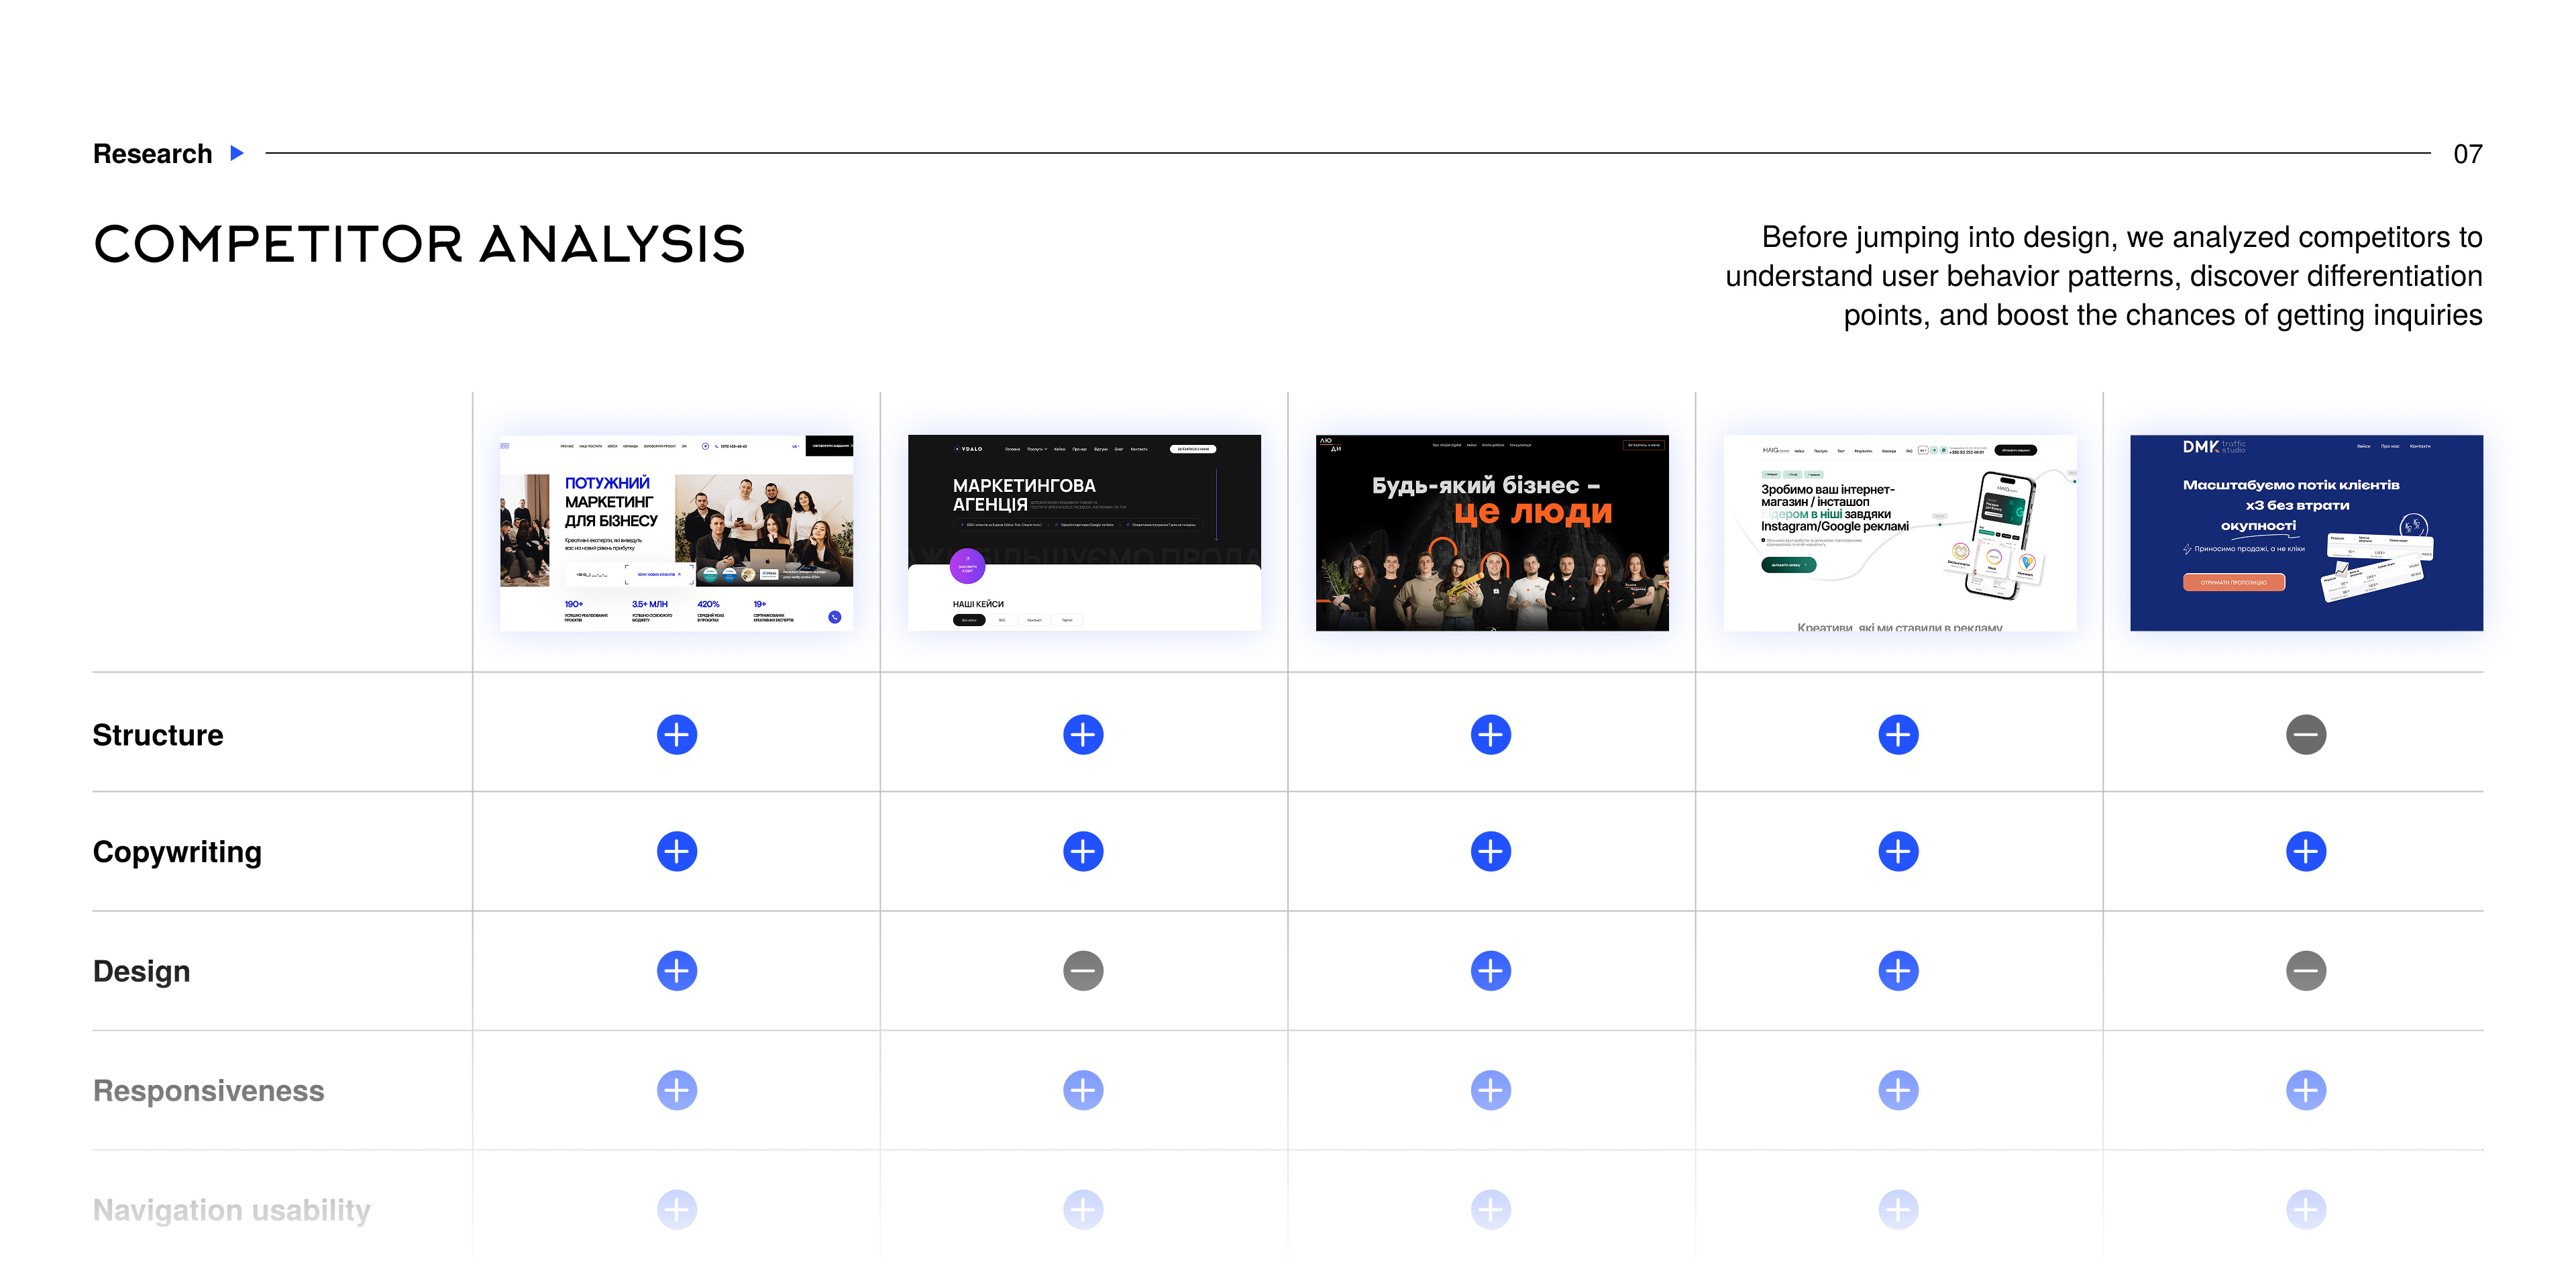2576x1275 pixels.
Task: Click Structure plus icon for first competitor
Action: click(677, 735)
